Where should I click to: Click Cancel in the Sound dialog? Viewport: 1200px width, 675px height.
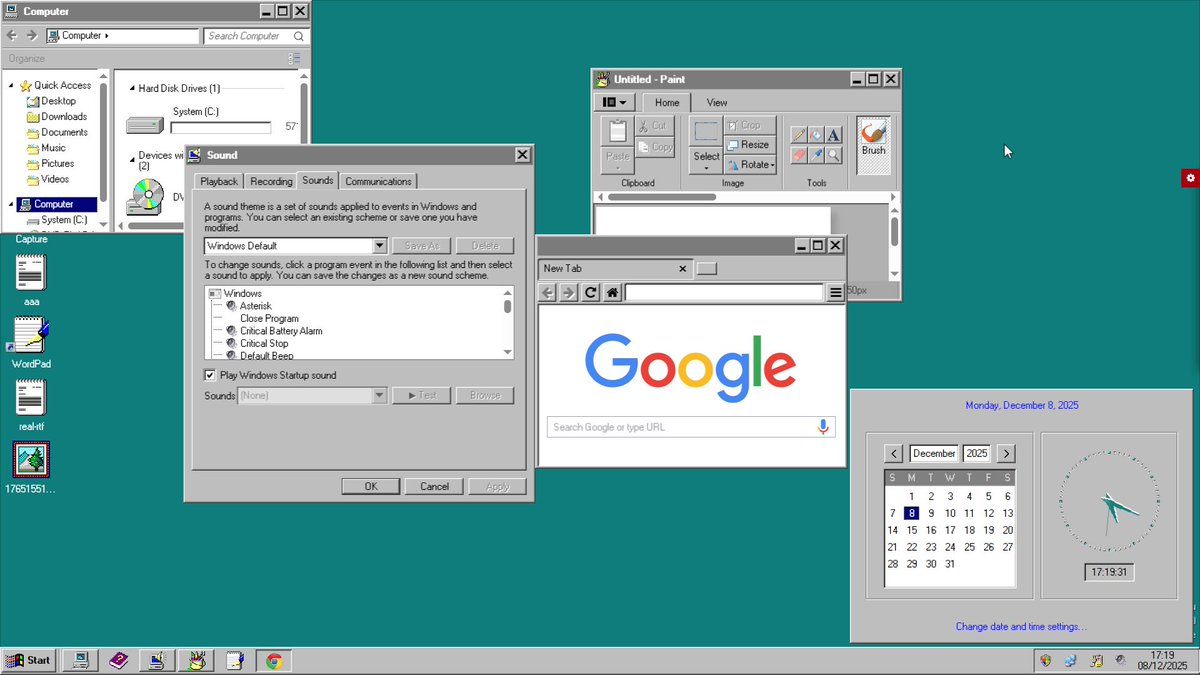[434, 486]
